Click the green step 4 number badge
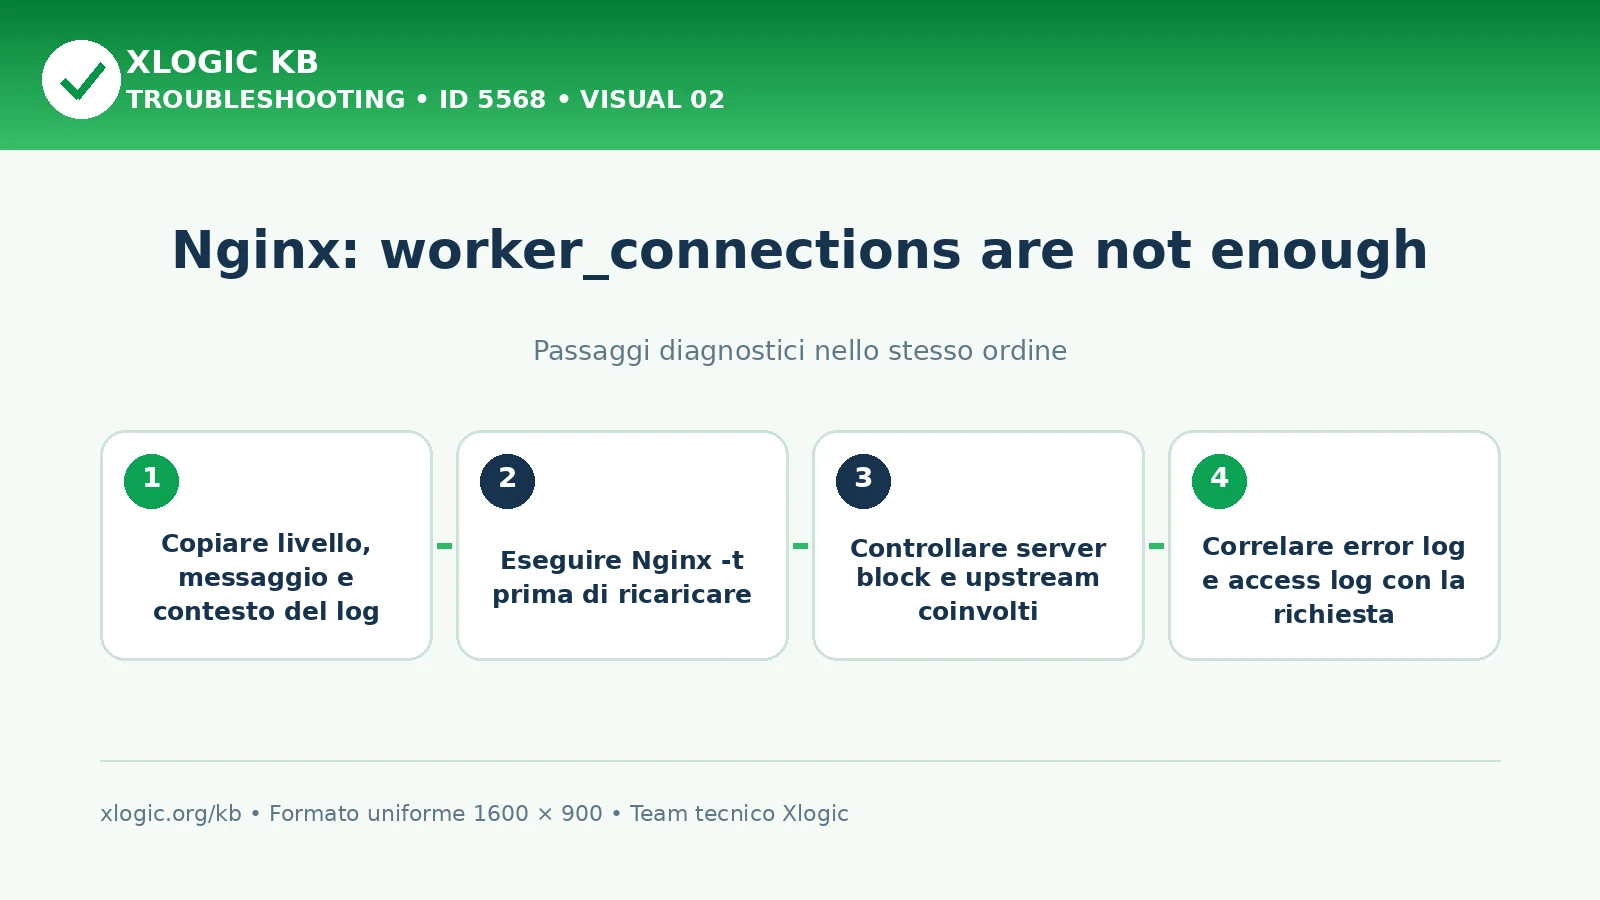Image resolution: width=1600 pixels, height=900 pixels. 1220,481
